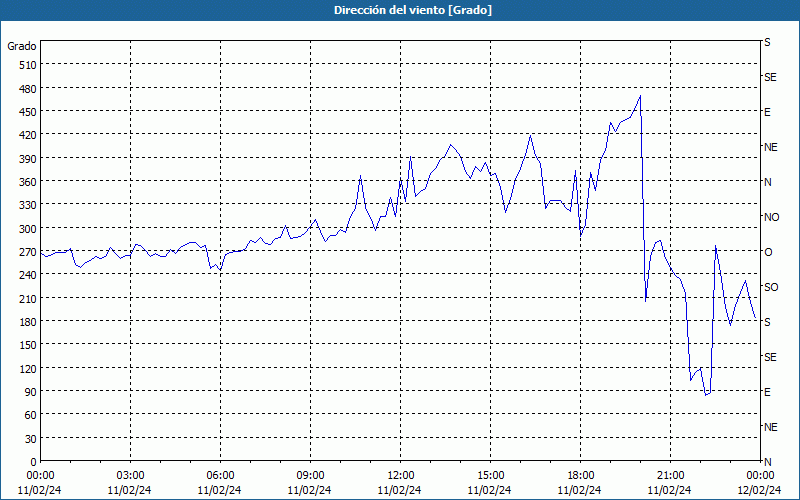
Task: Select the 480 tick label on left axis
Action: pos(28,89)
